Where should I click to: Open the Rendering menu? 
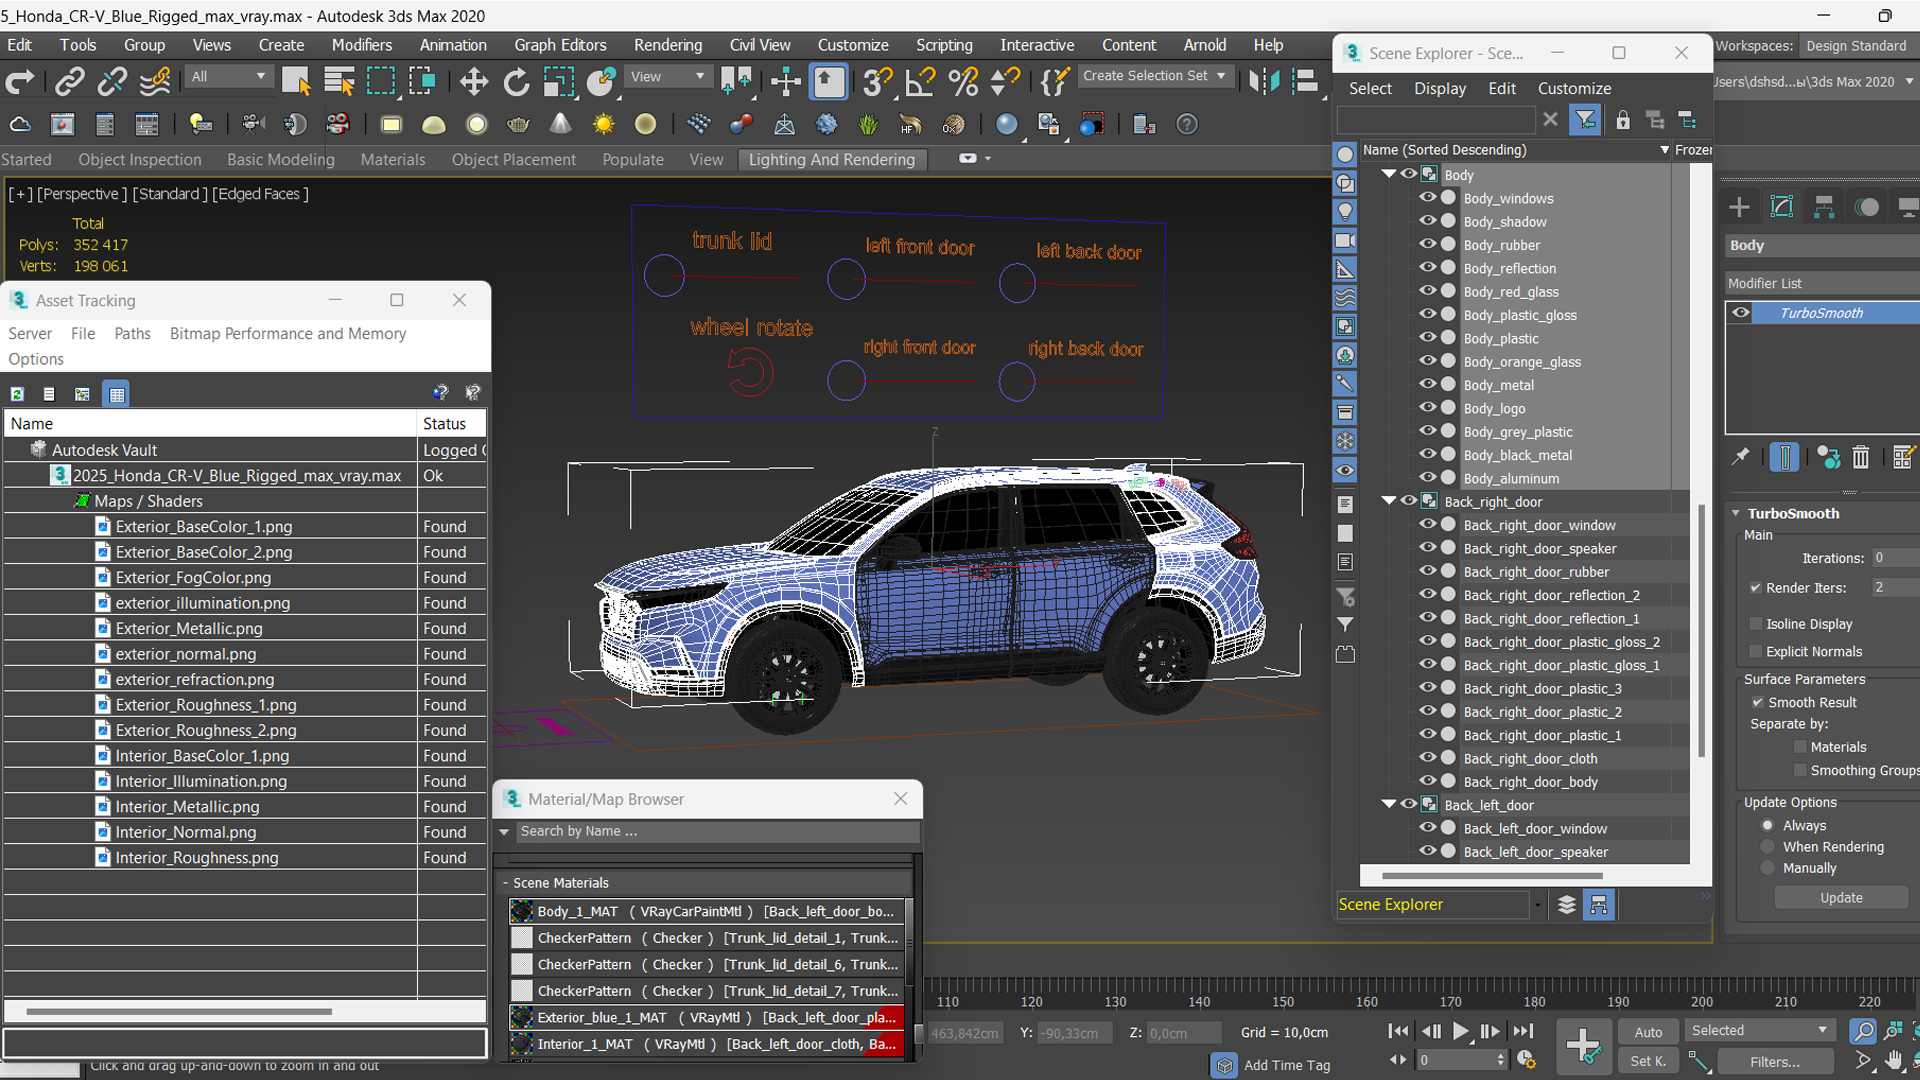coord(667,45)
